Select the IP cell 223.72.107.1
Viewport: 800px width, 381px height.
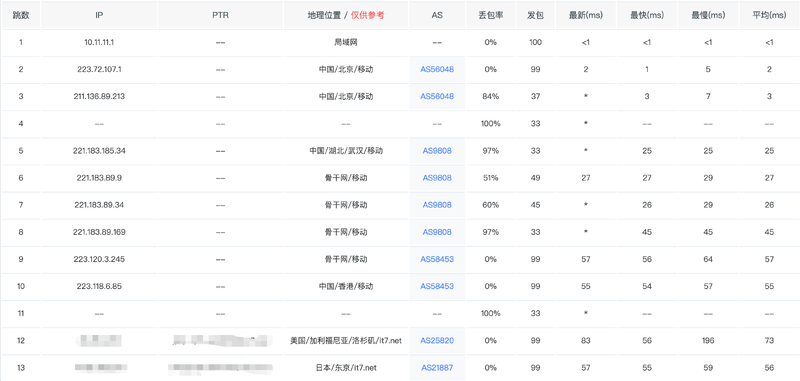(x=99, y=69)
